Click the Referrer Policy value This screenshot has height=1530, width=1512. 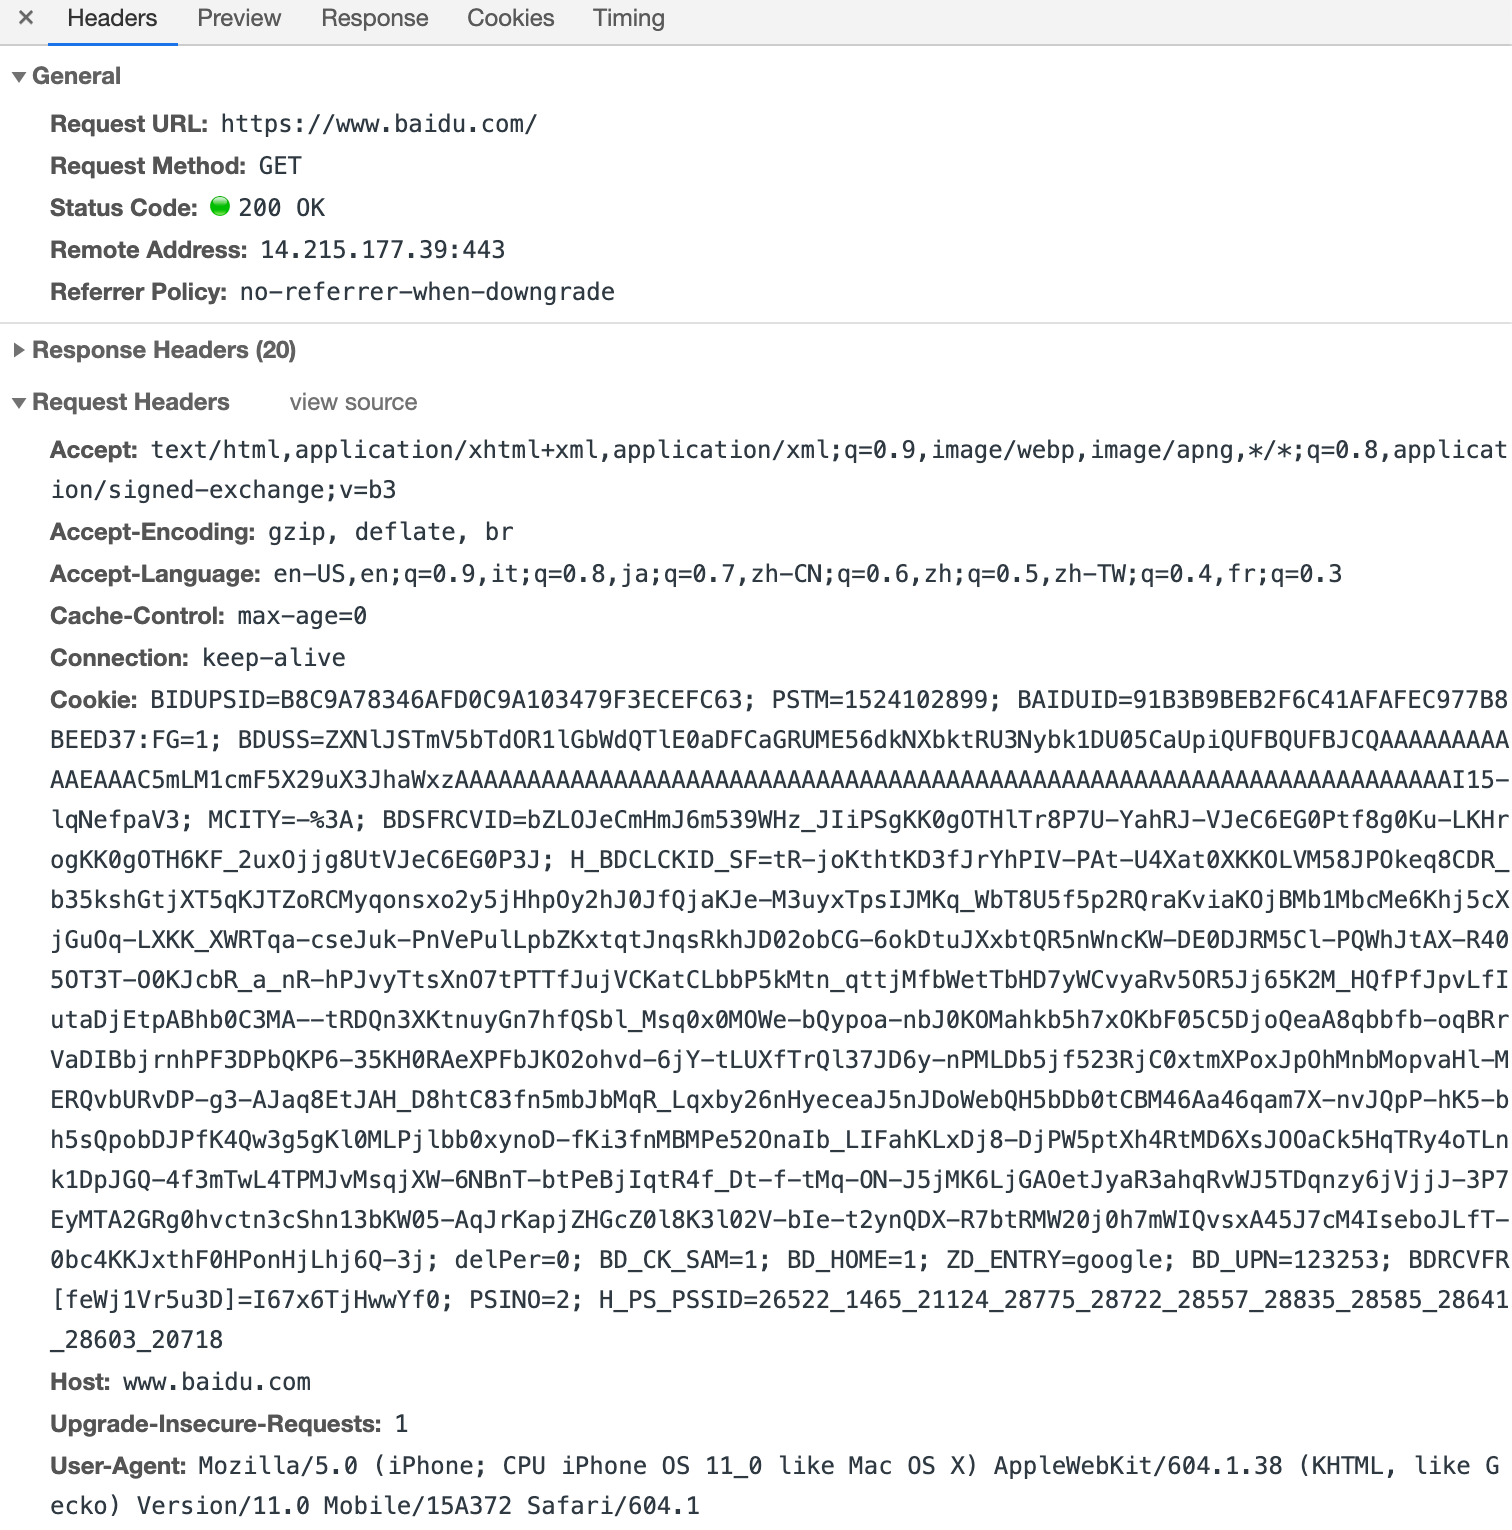[426, 292]
